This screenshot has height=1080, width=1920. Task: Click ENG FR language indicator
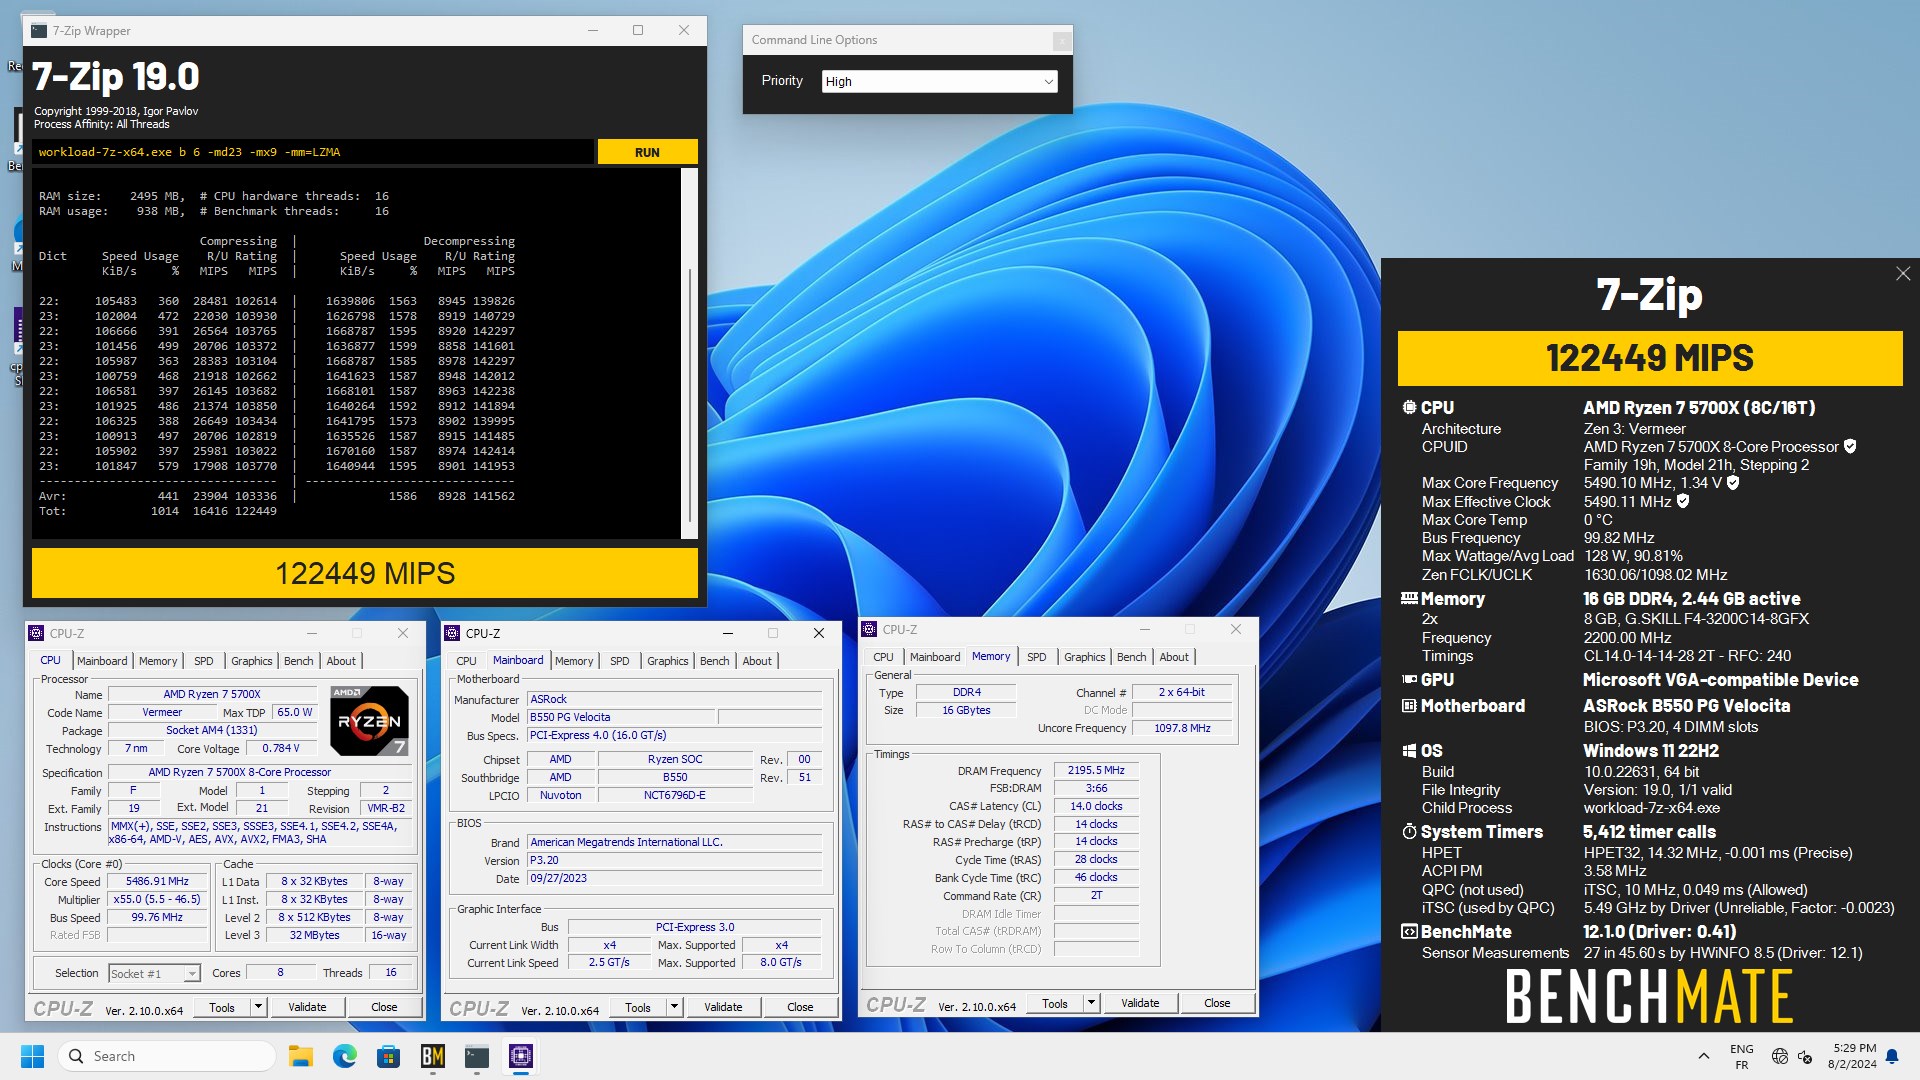1741,1056
